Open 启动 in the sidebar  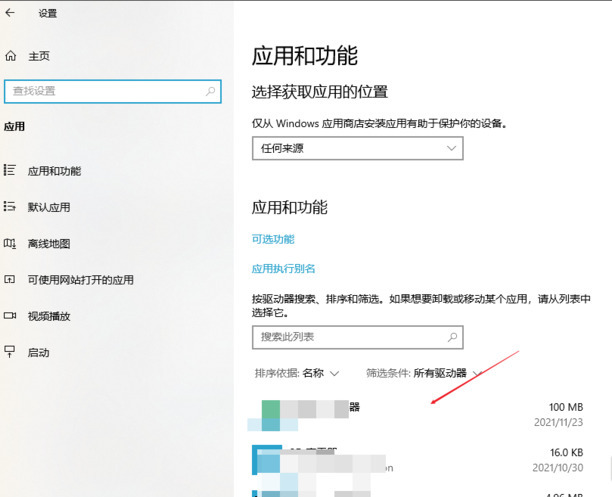click(38, 353)
